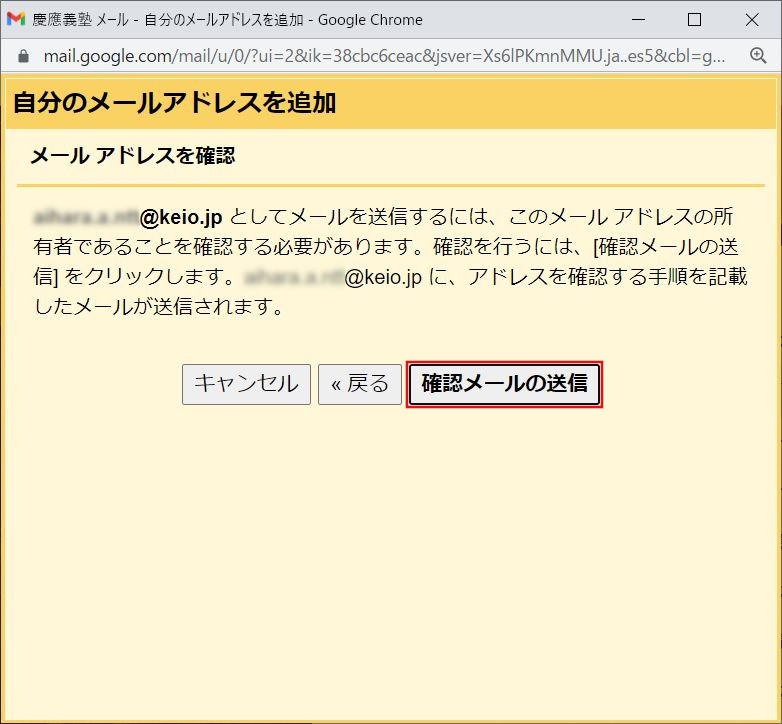Click the blurred username before bold @keio.jp

point(86,216)
